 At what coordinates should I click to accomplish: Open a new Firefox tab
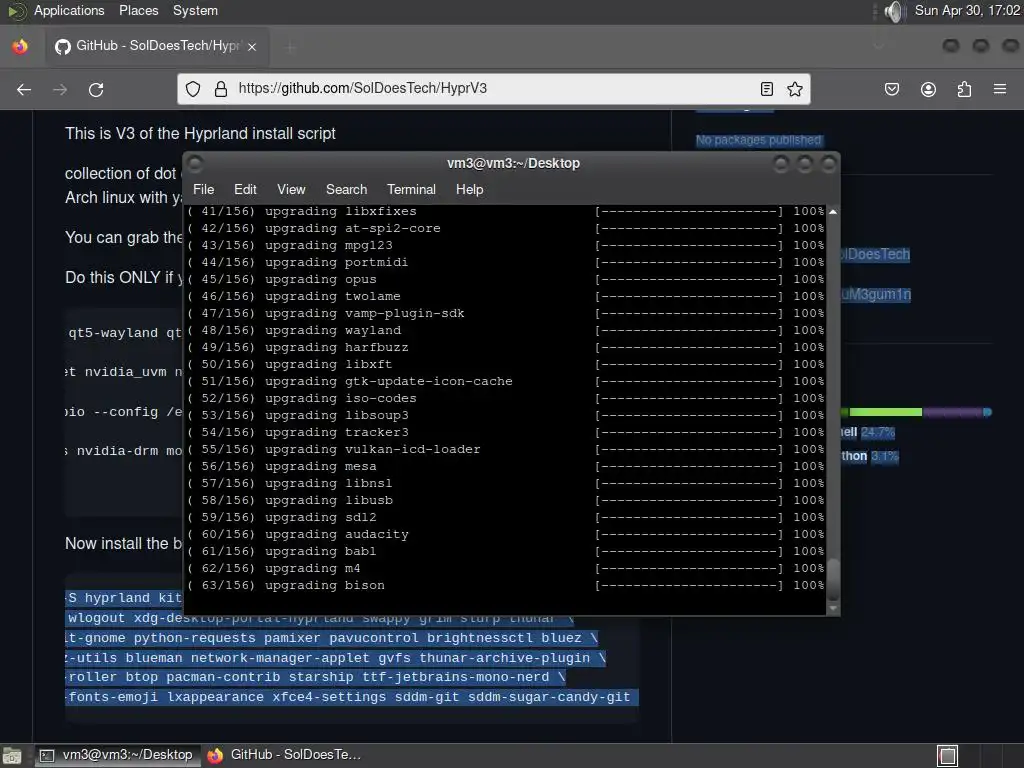click(x=290, y=46)
